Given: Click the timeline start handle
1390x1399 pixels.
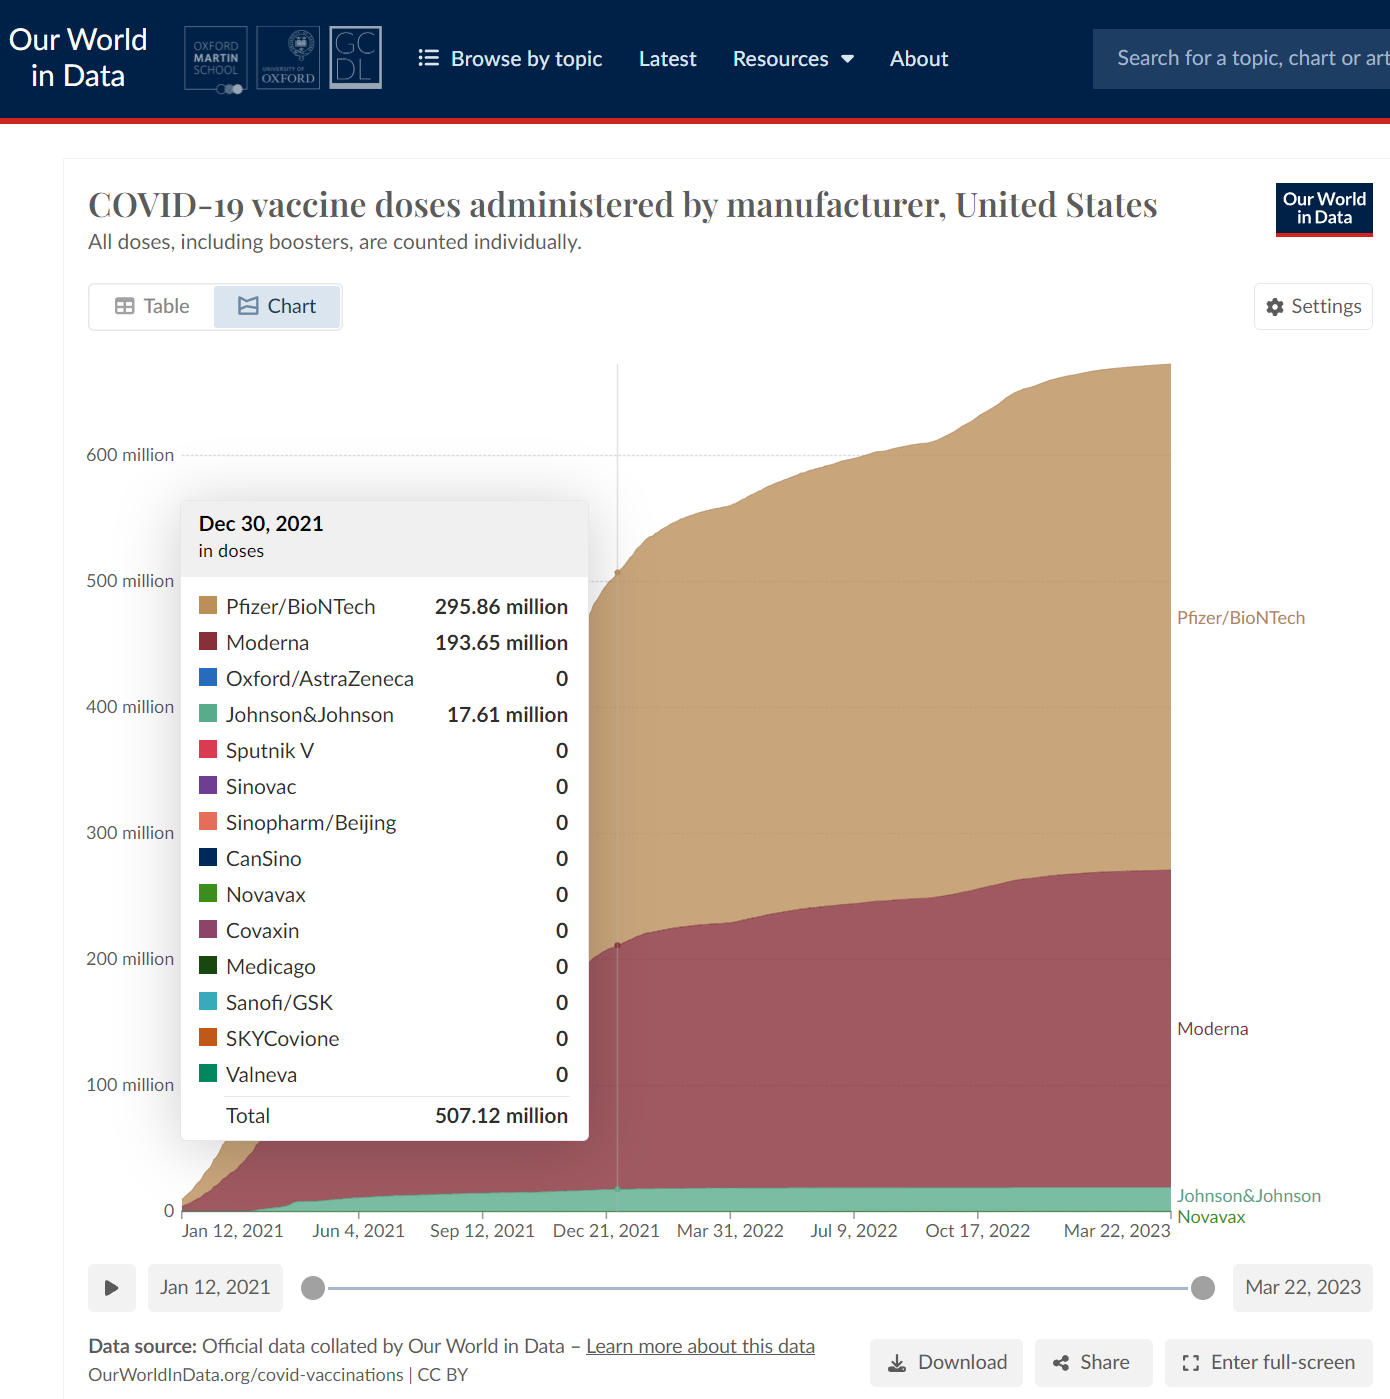Looking at the screenshot, I should click(x=313, y=1288).
